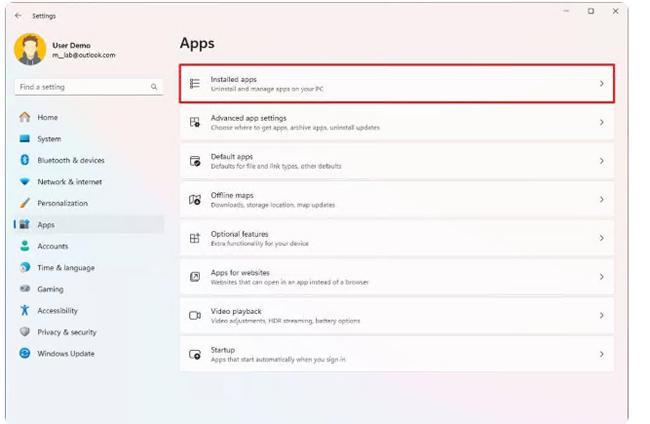Select Windows Update in the sidebar

(65, 353)
